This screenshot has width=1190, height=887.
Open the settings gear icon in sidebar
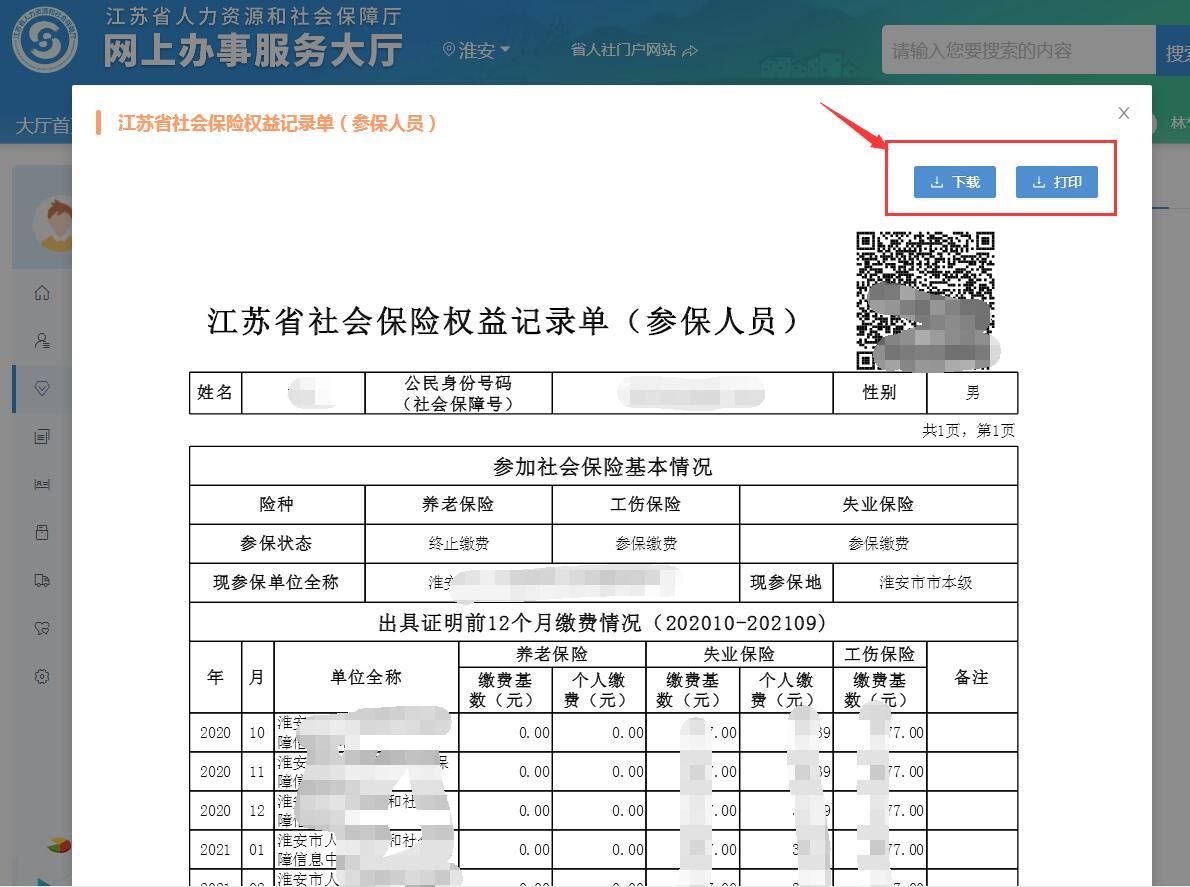[42, 677]
